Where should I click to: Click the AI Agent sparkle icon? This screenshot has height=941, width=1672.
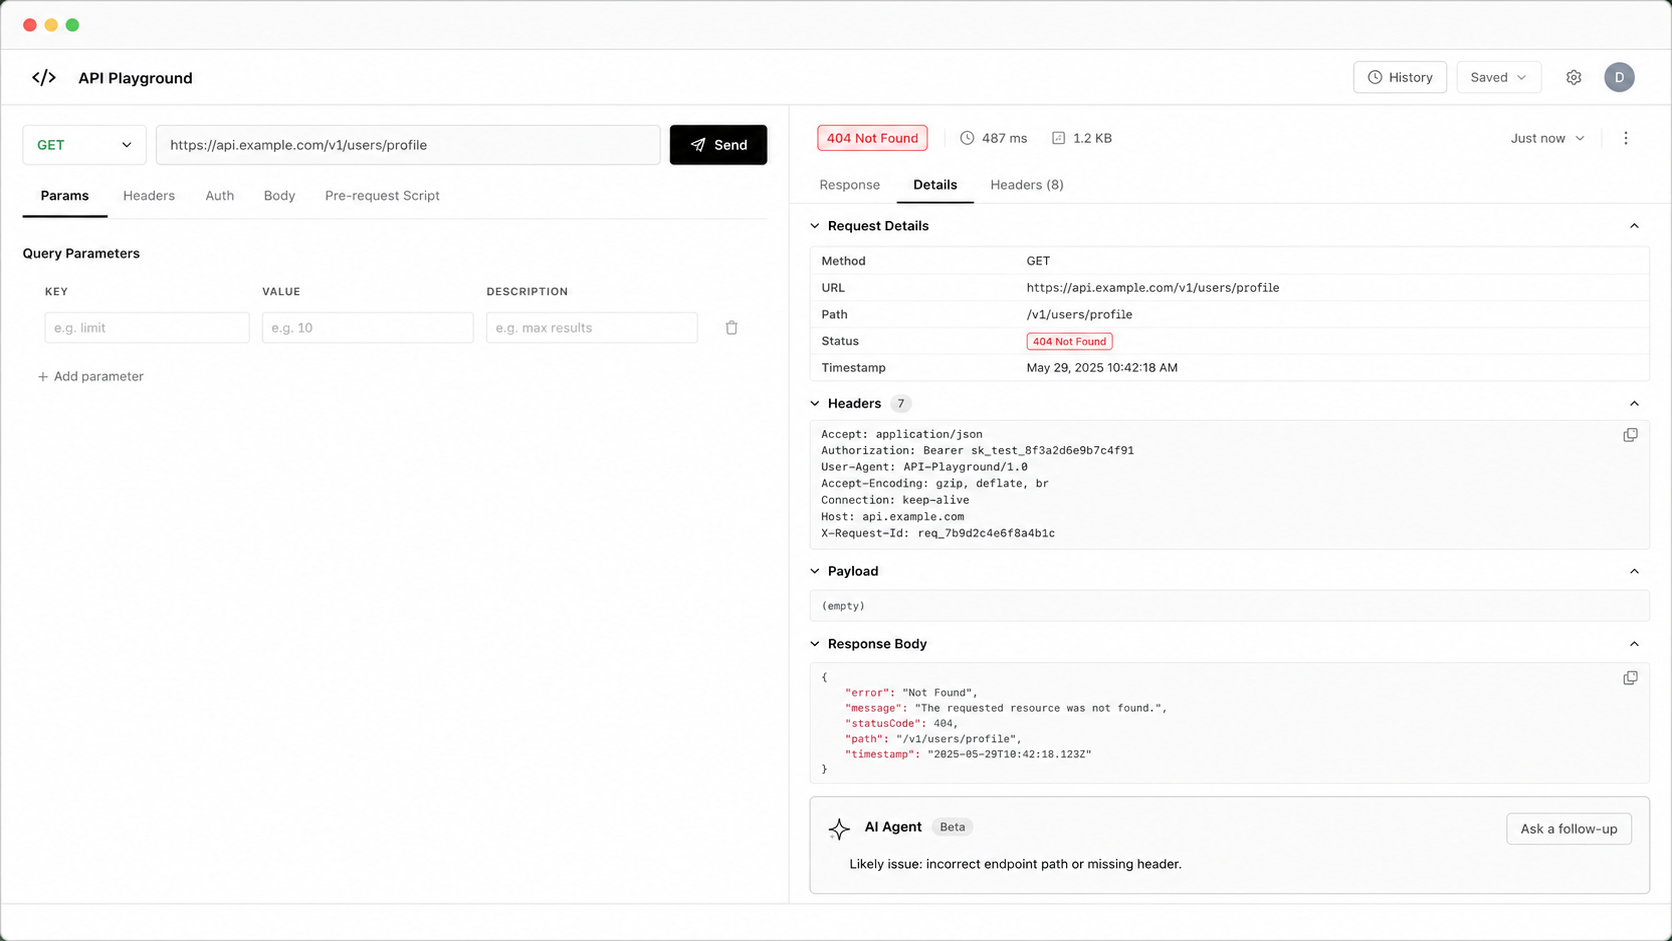coord(839,829)
